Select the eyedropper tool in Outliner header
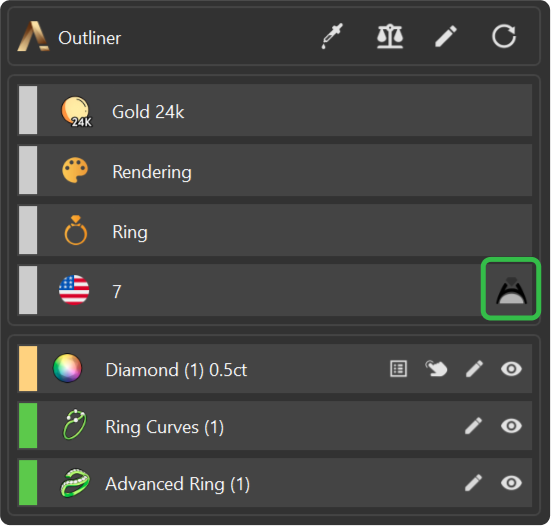This screenshot has width=551, height=526. point(332,36)
